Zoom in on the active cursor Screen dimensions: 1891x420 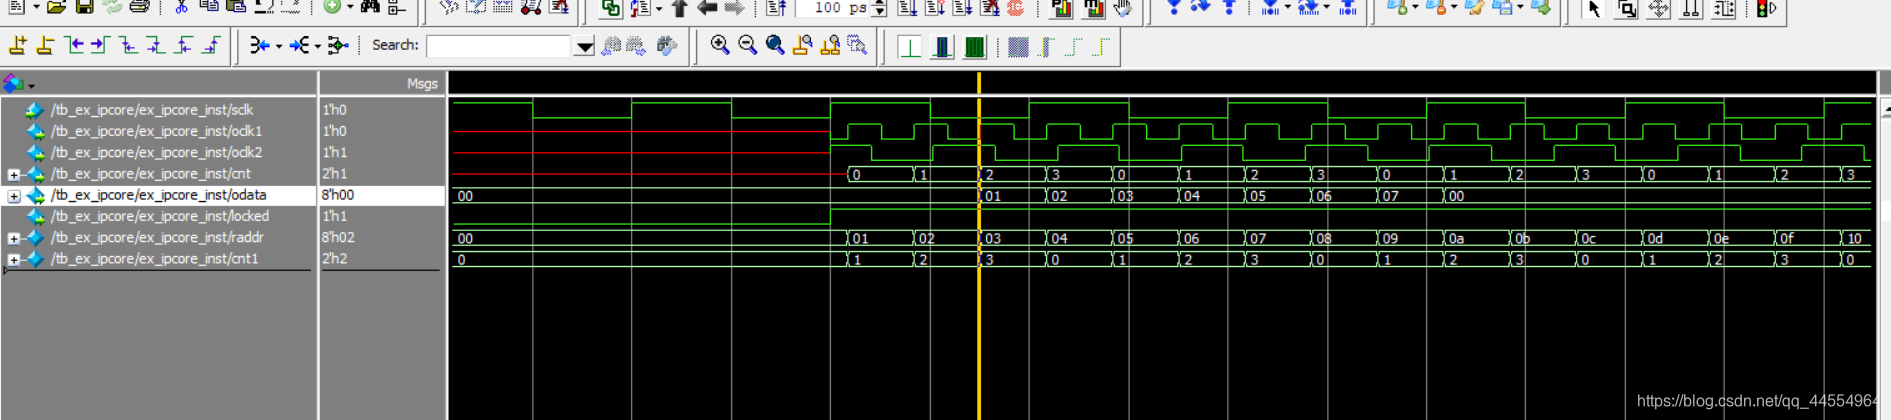pos(802,45)
